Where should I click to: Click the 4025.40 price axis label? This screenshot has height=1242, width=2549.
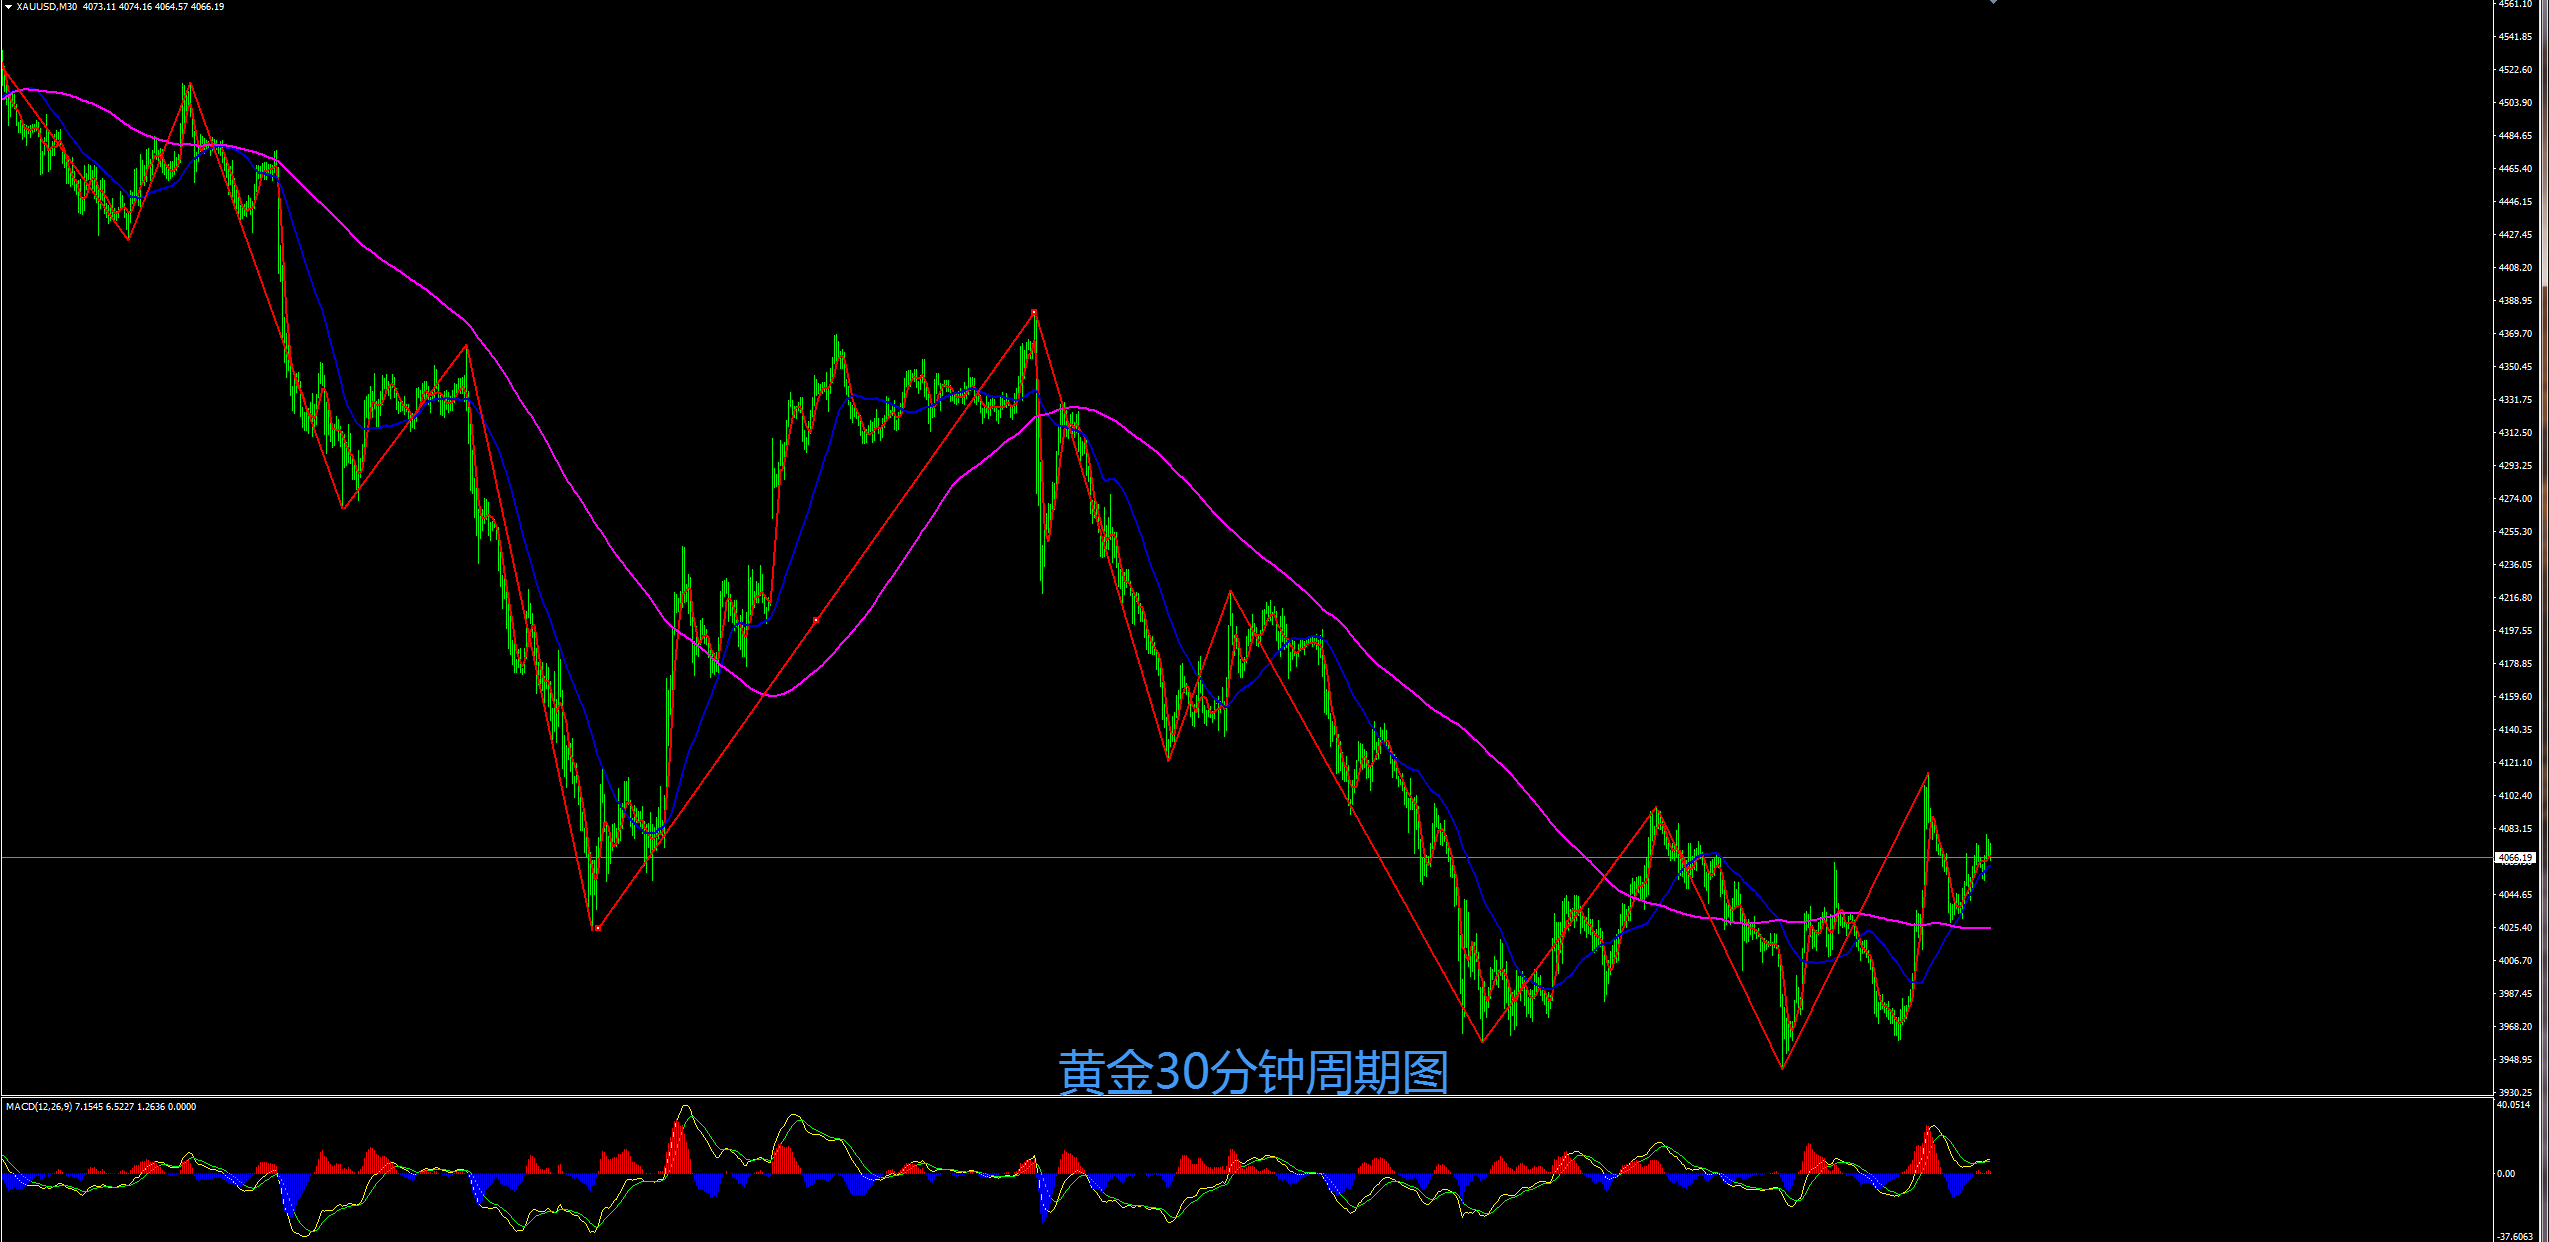click(x=2515, y=927)
